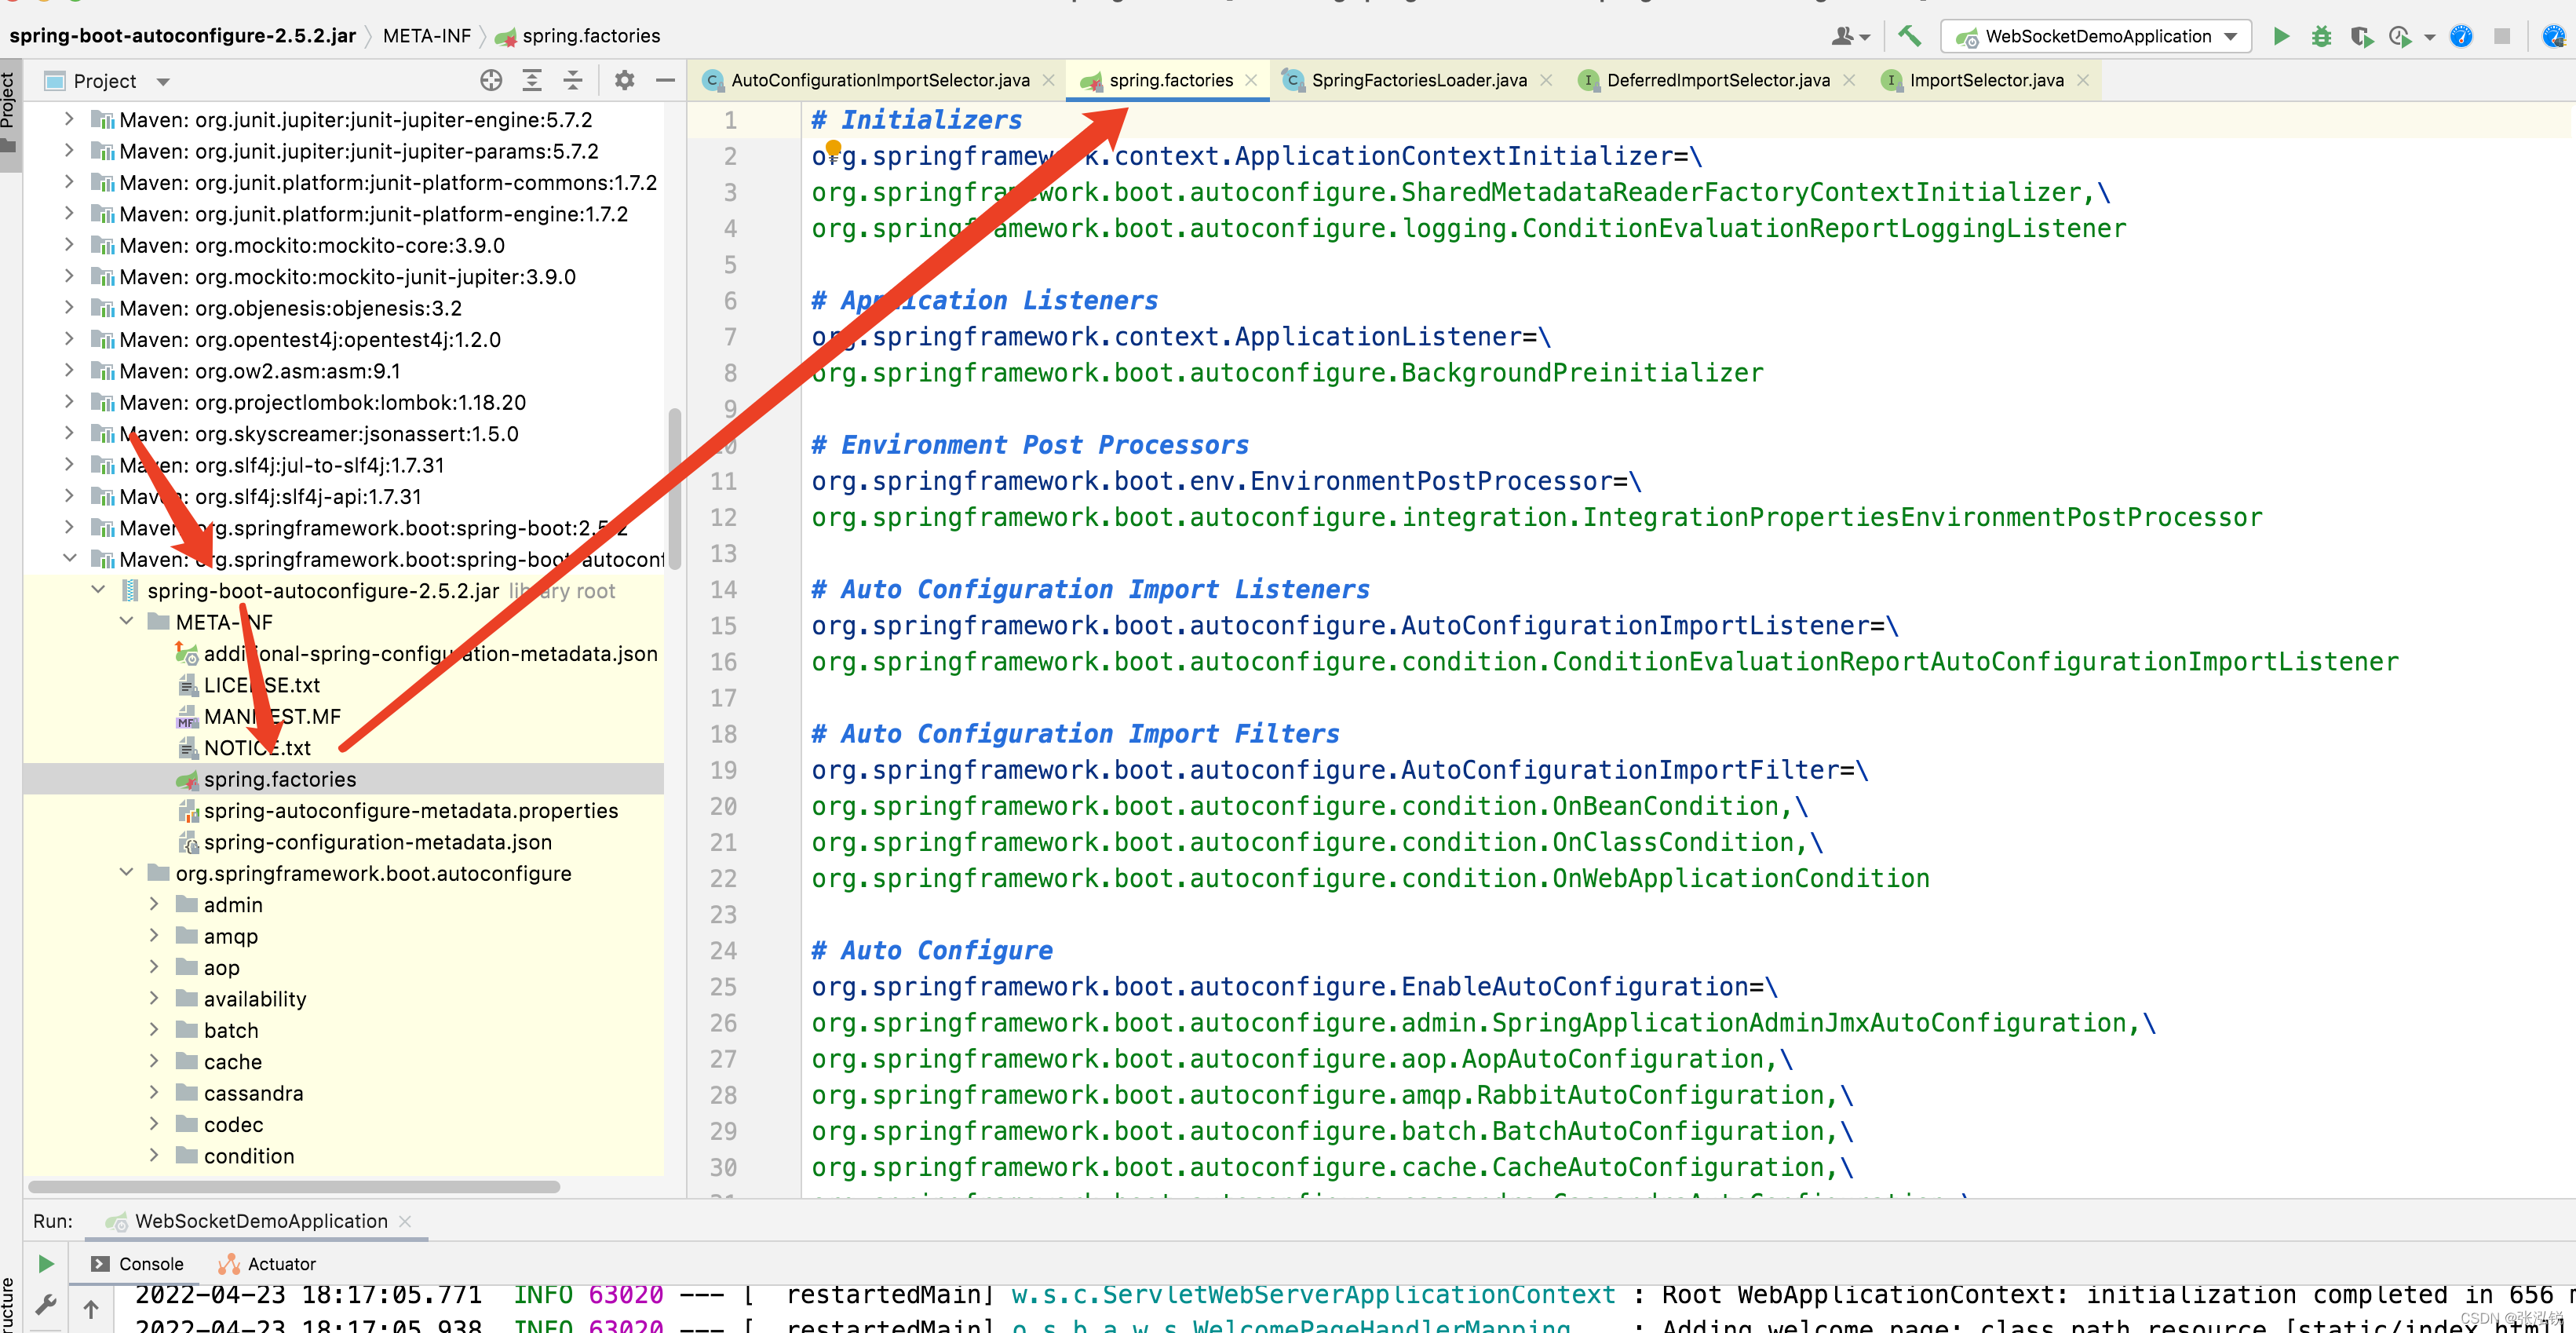Click the Project panel horizontal scrollbar
Viewport: 2576px width, 1333px height.
293,1186
